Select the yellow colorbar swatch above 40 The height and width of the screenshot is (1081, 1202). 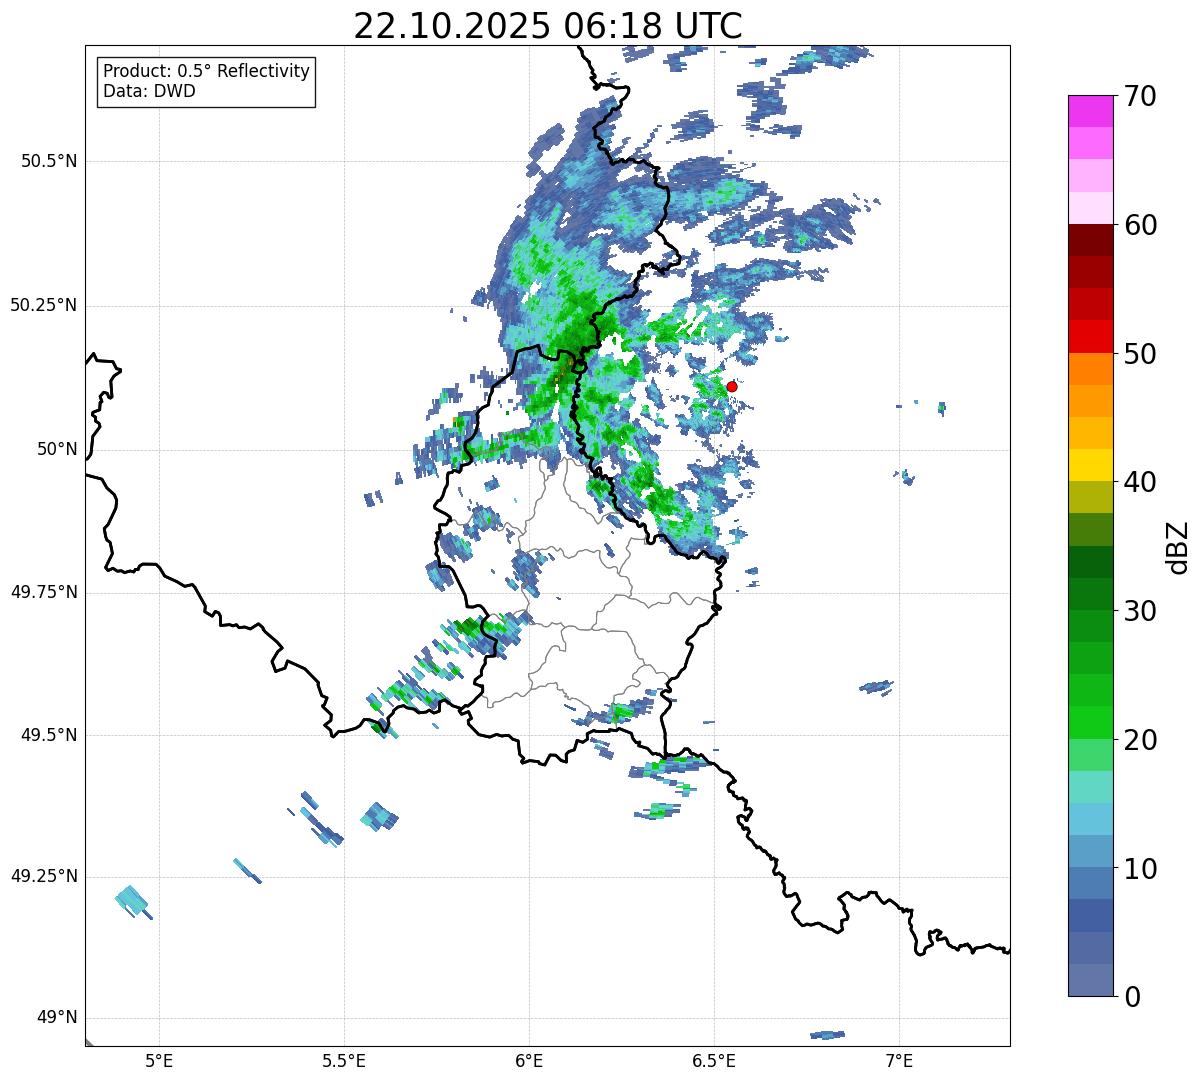click(x=1090, y=465)
